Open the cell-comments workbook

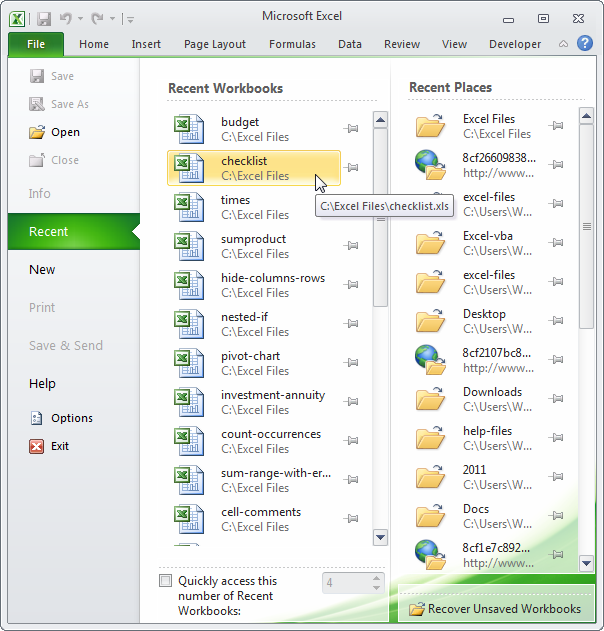[254, 520]
